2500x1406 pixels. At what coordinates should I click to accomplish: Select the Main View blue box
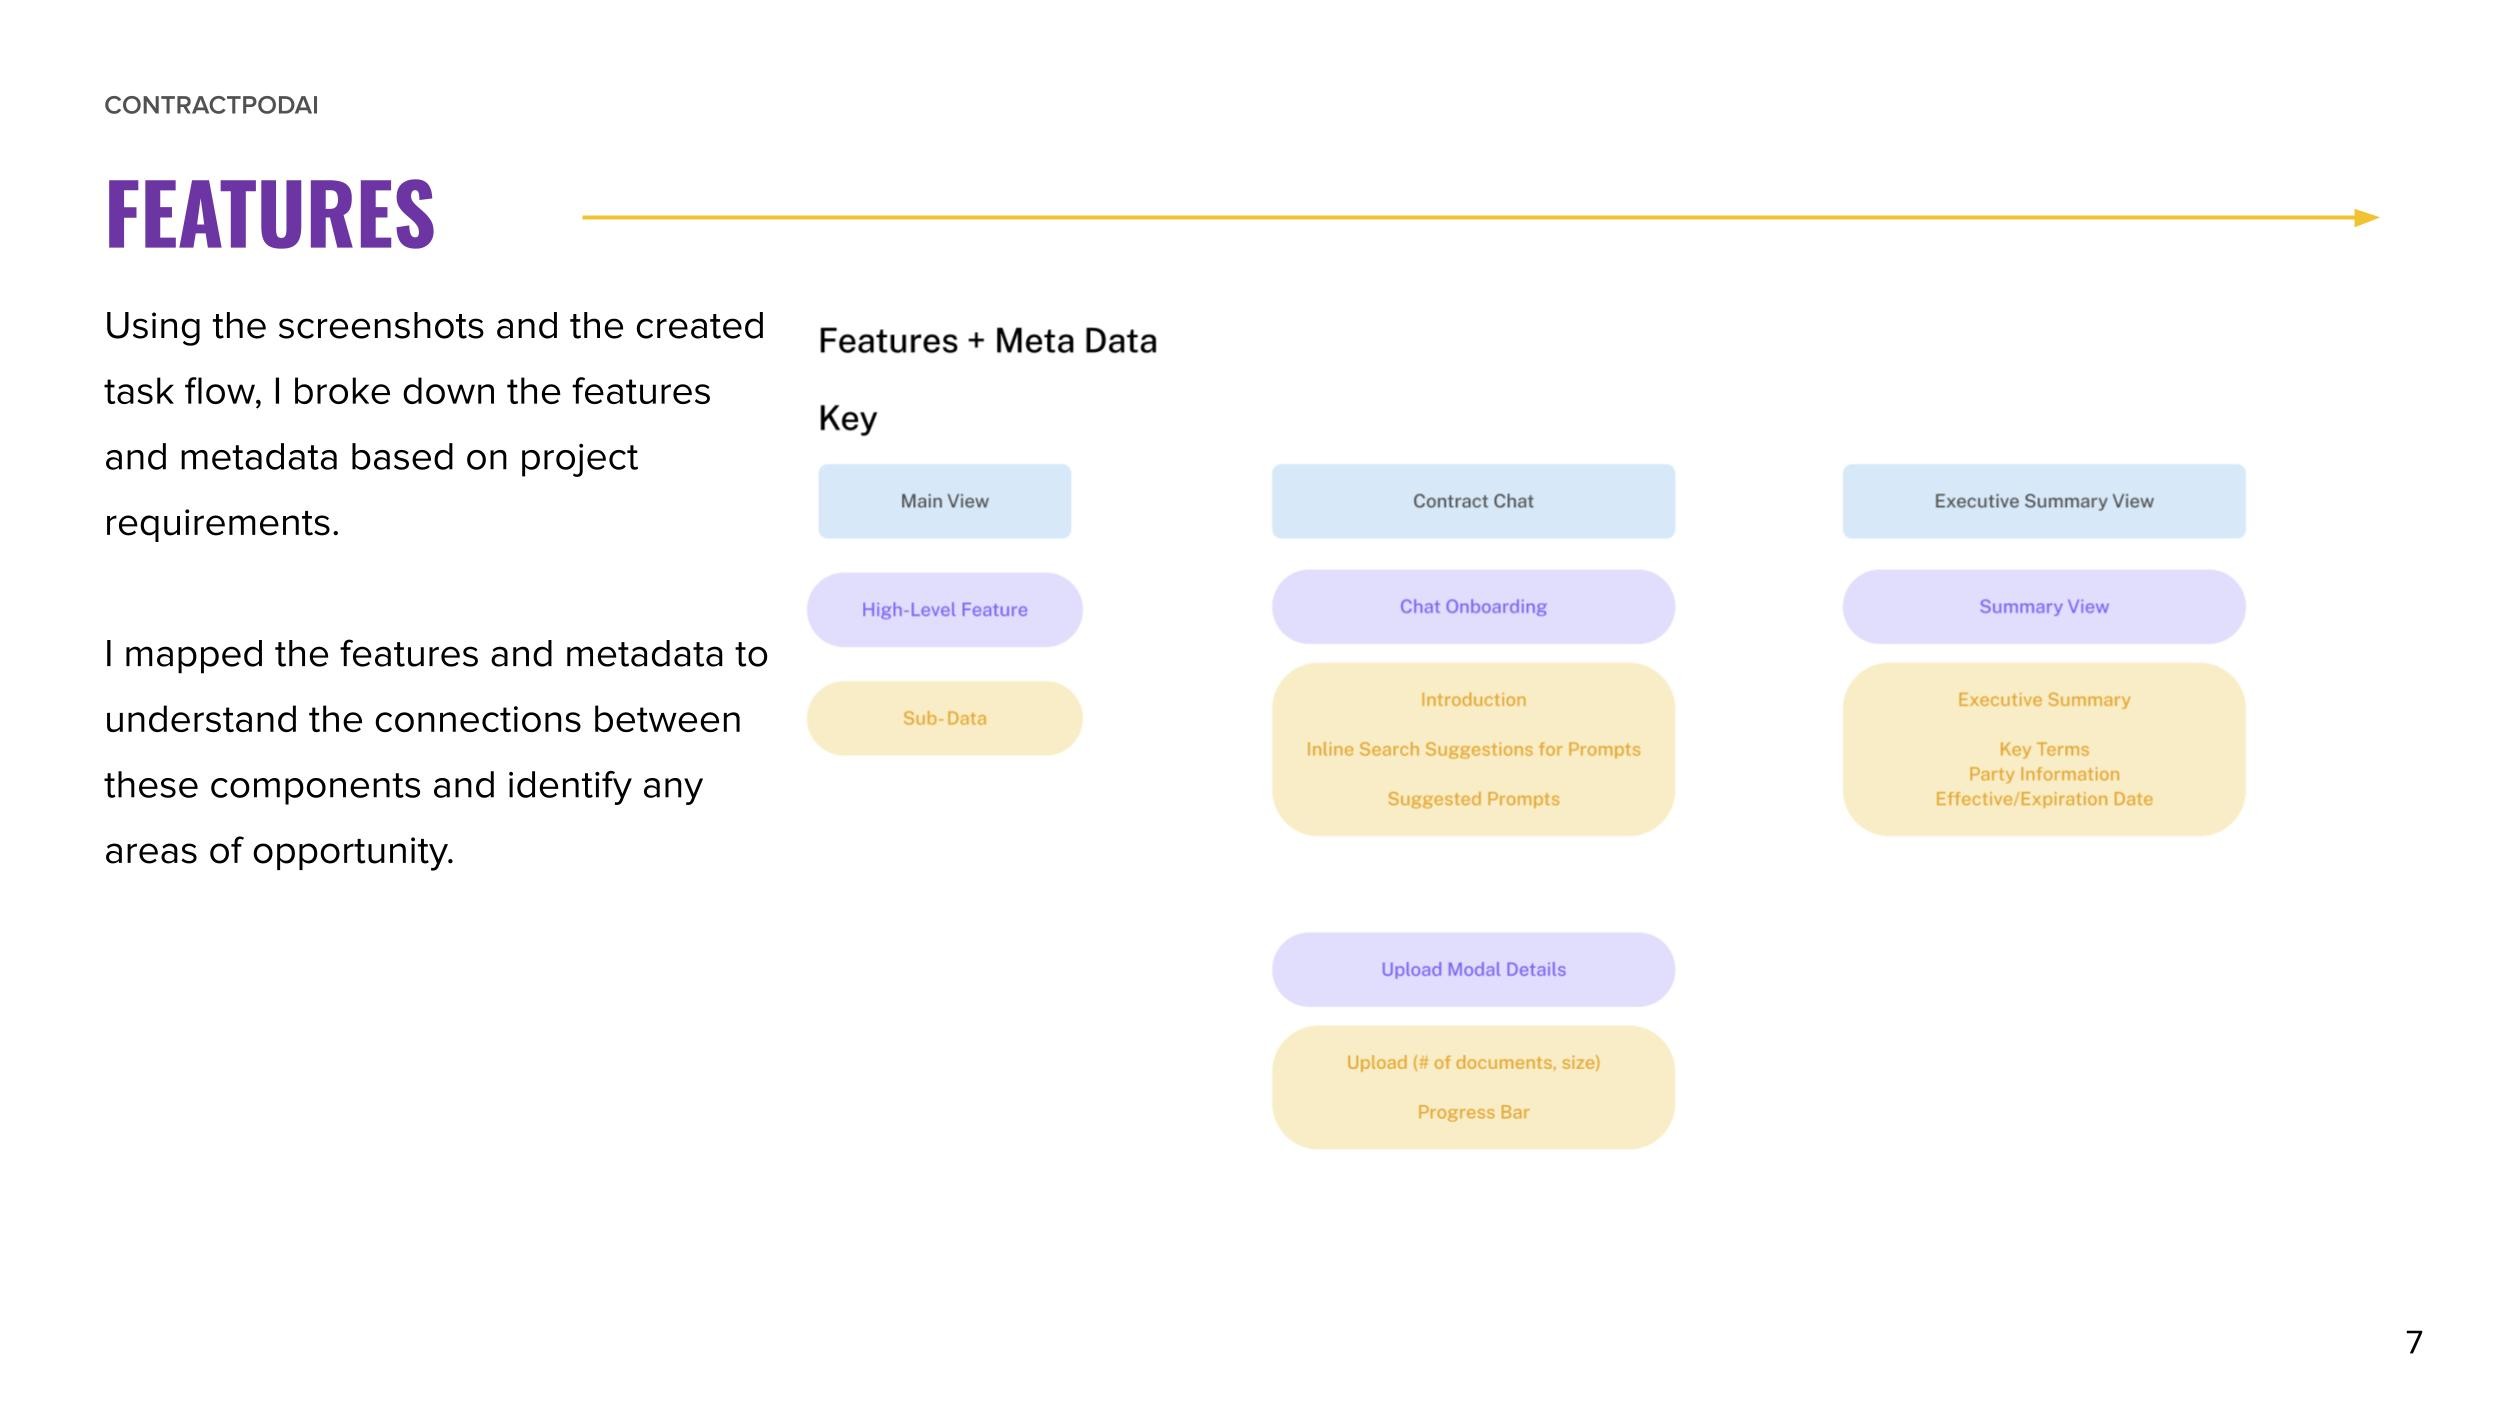pos(944,501)
